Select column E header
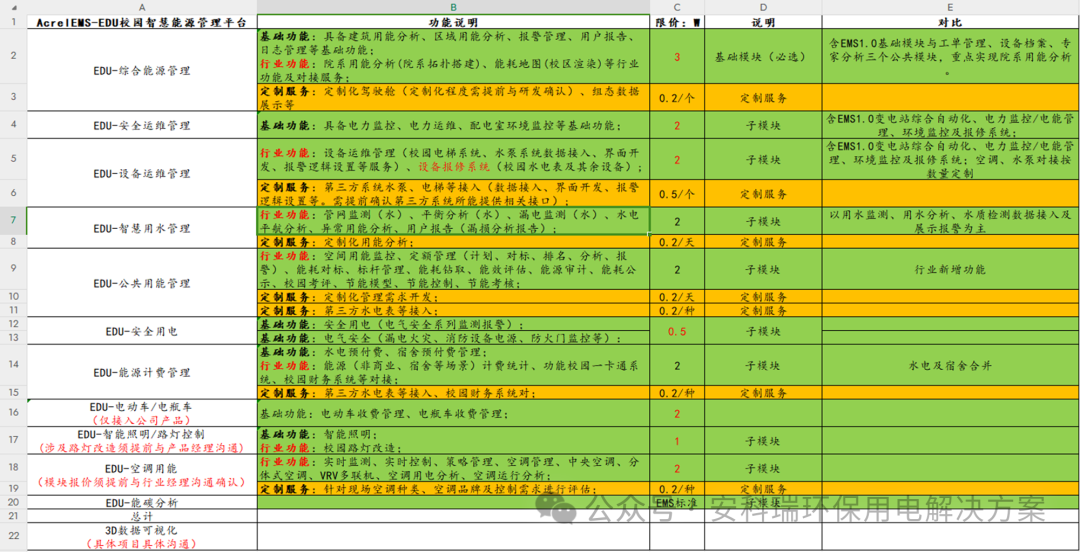1080x552 pixels. coord(950,6)
